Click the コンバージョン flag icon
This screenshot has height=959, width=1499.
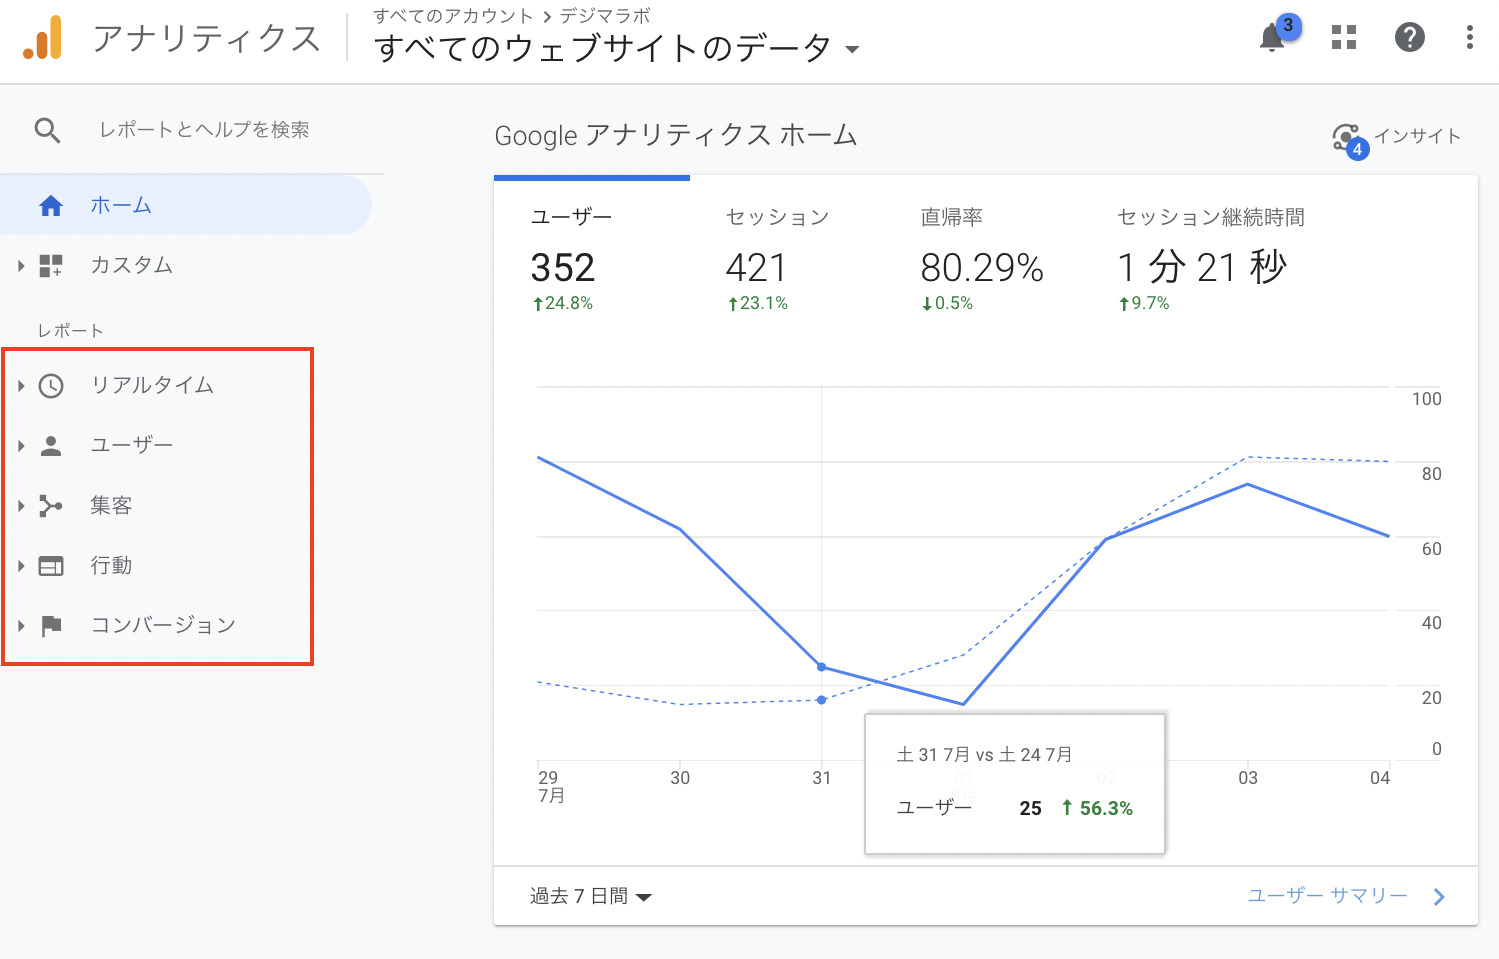[x=50, y=625]
